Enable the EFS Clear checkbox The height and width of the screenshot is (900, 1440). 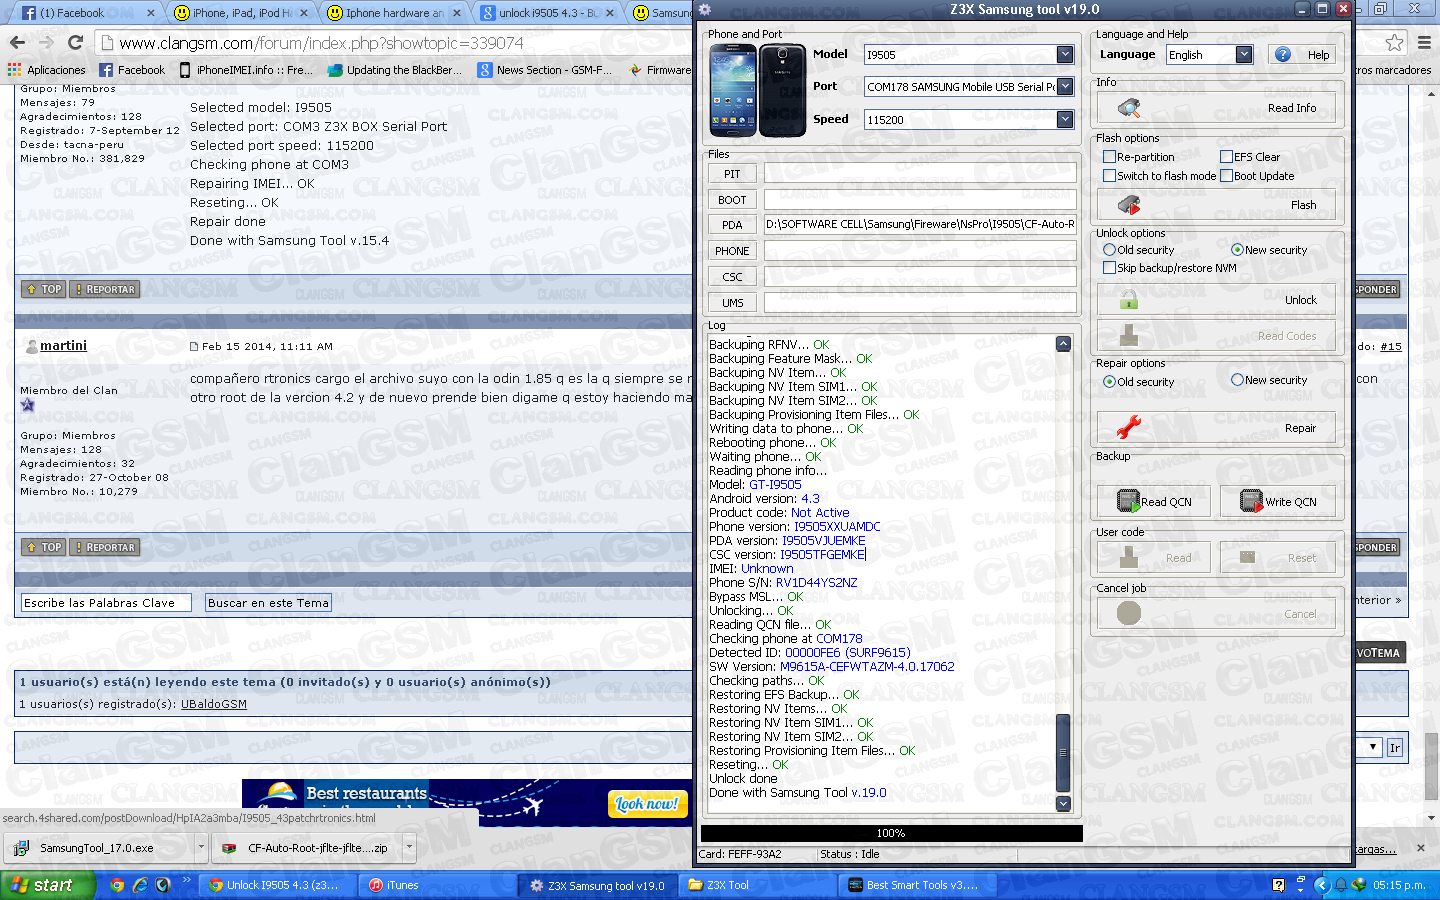[x=1226, y=157]
